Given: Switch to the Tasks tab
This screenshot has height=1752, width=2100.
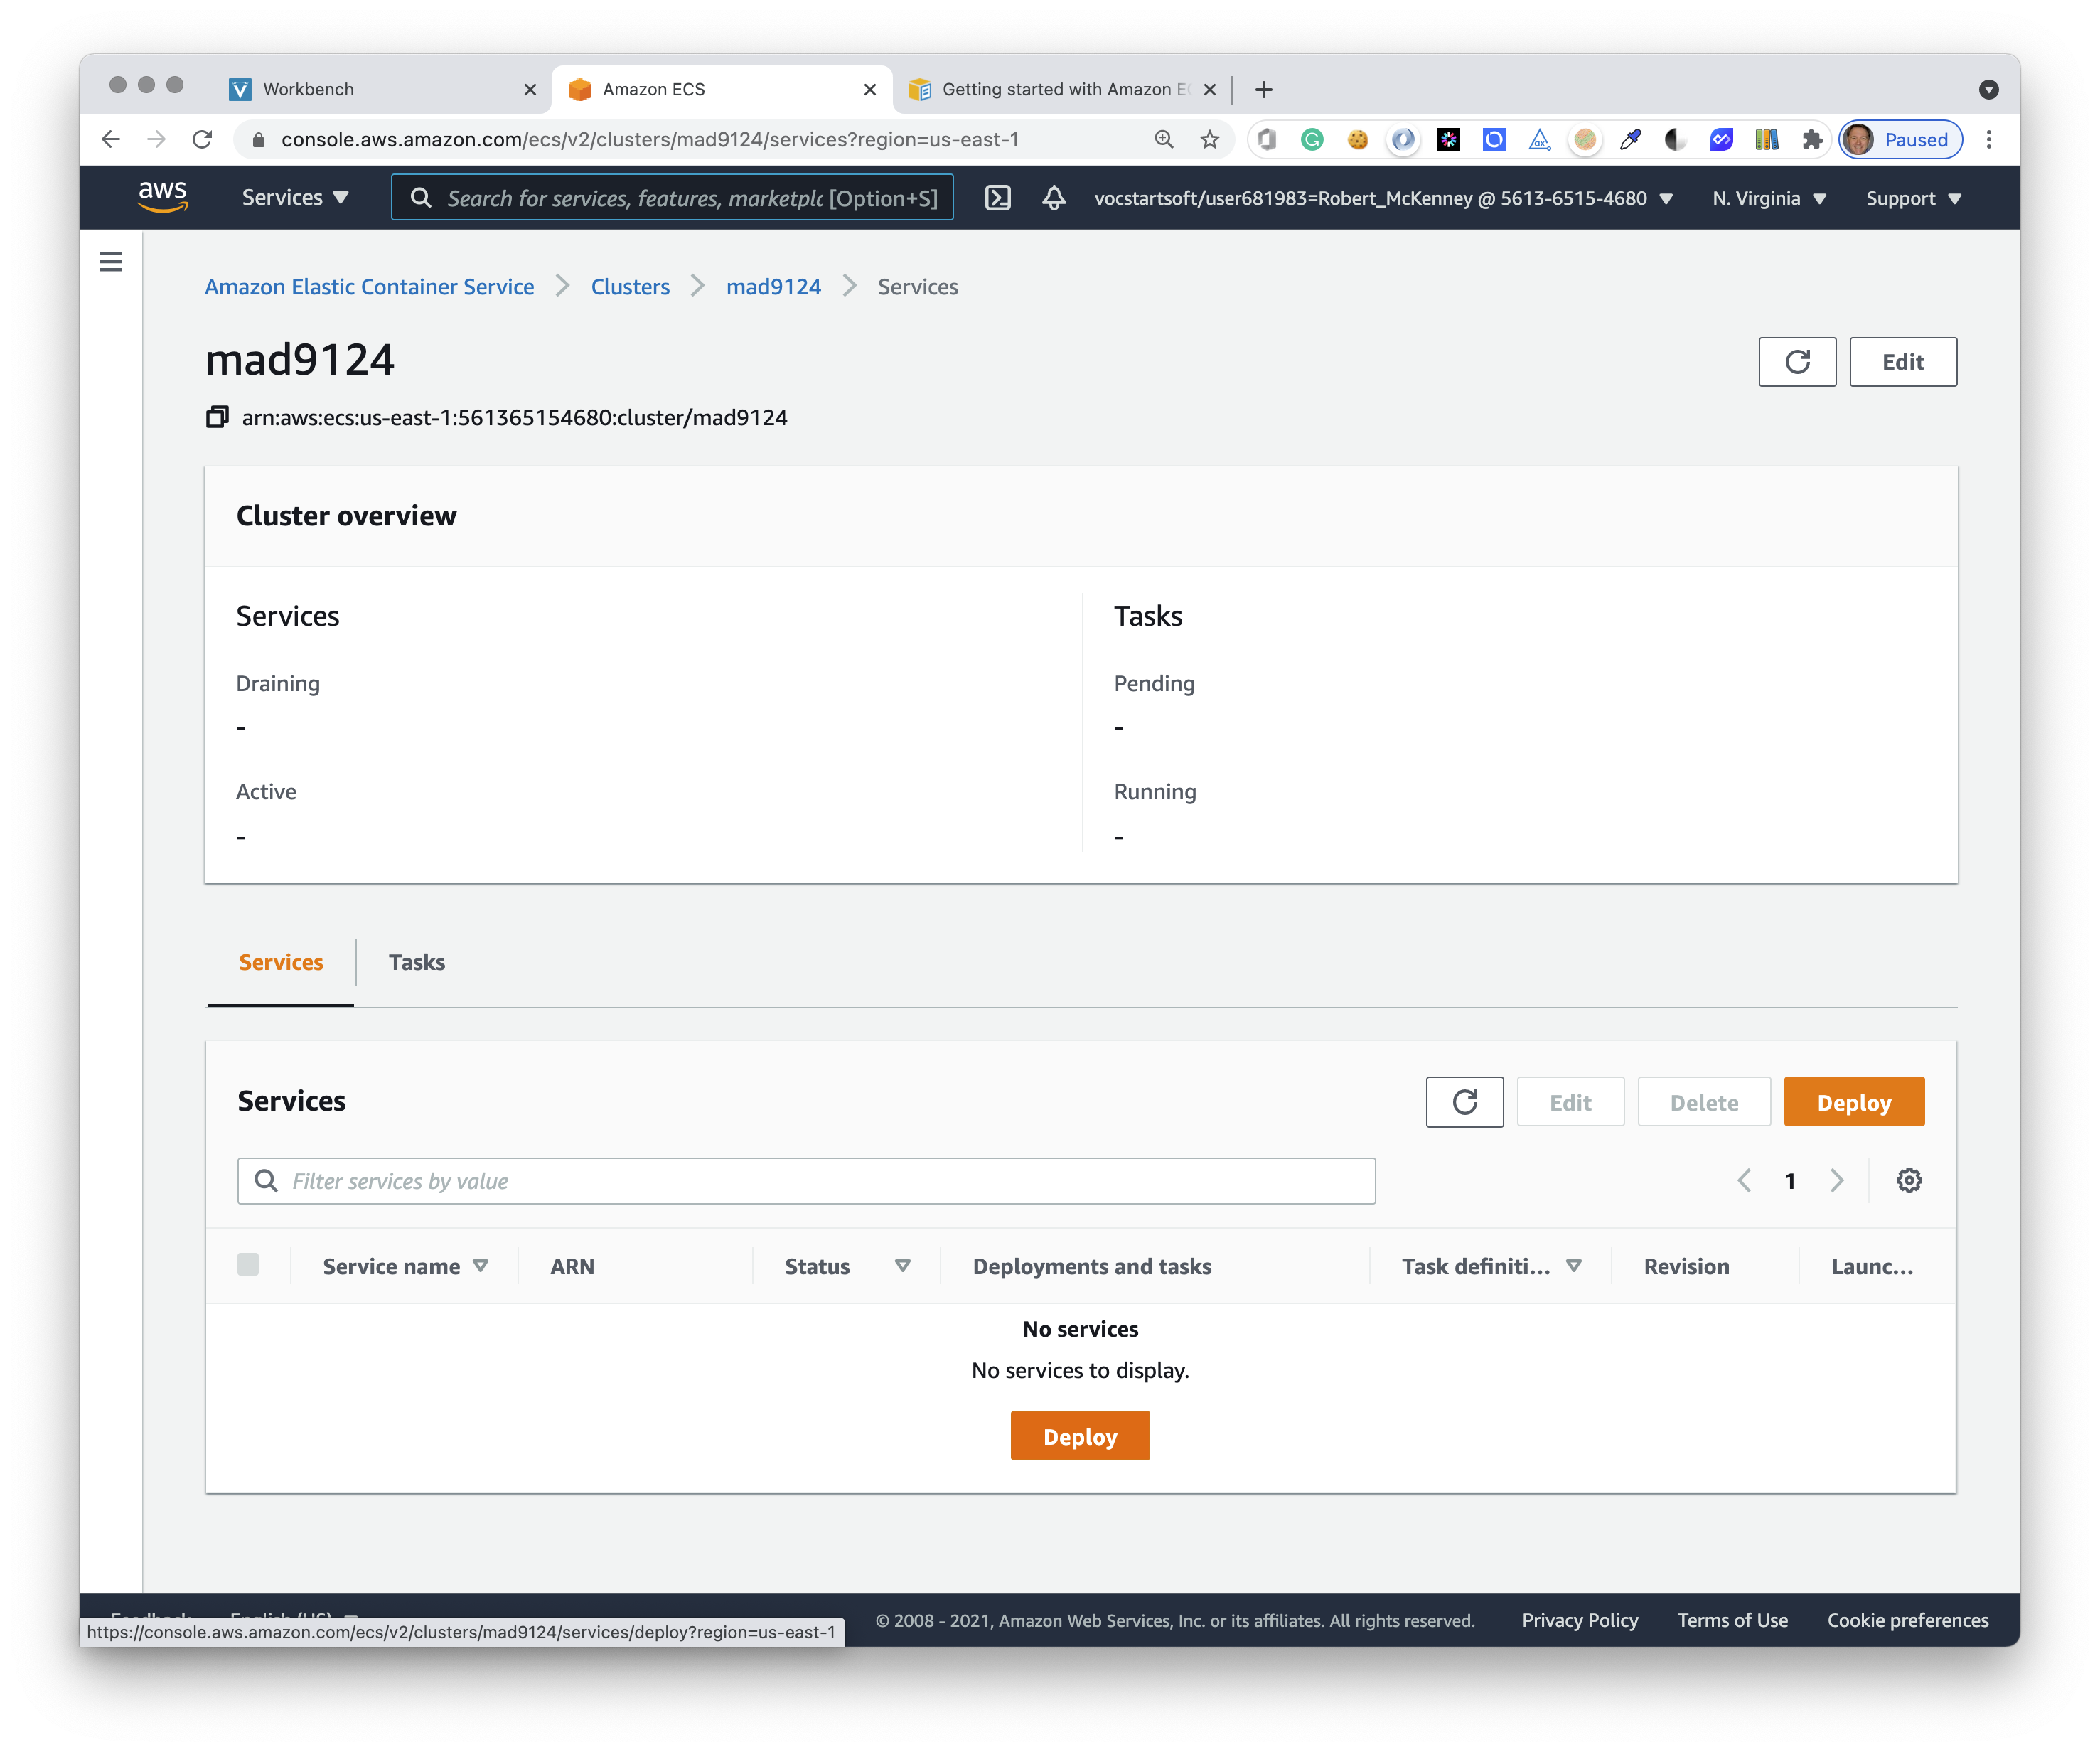Looking at the screenshot, I should point(417,962).
